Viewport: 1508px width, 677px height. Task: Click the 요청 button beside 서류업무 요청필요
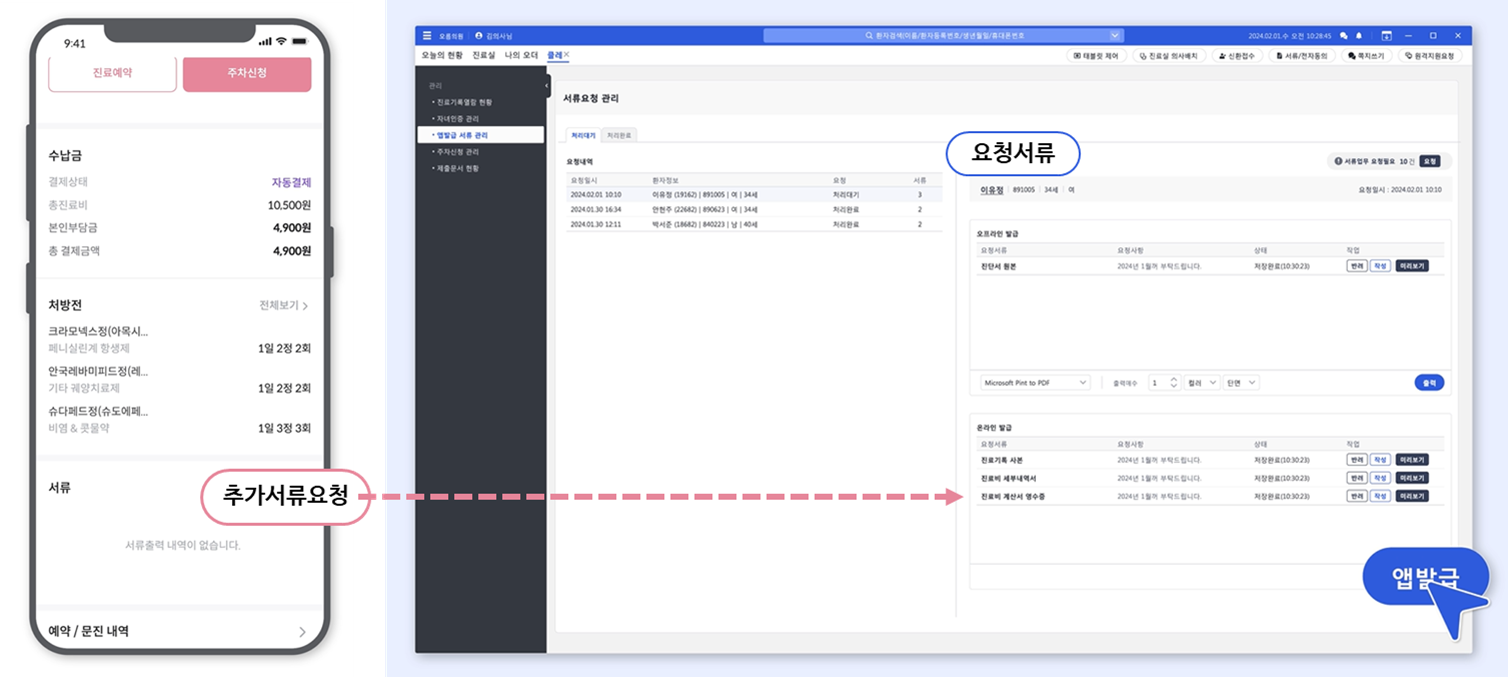tap(1429, 161)
